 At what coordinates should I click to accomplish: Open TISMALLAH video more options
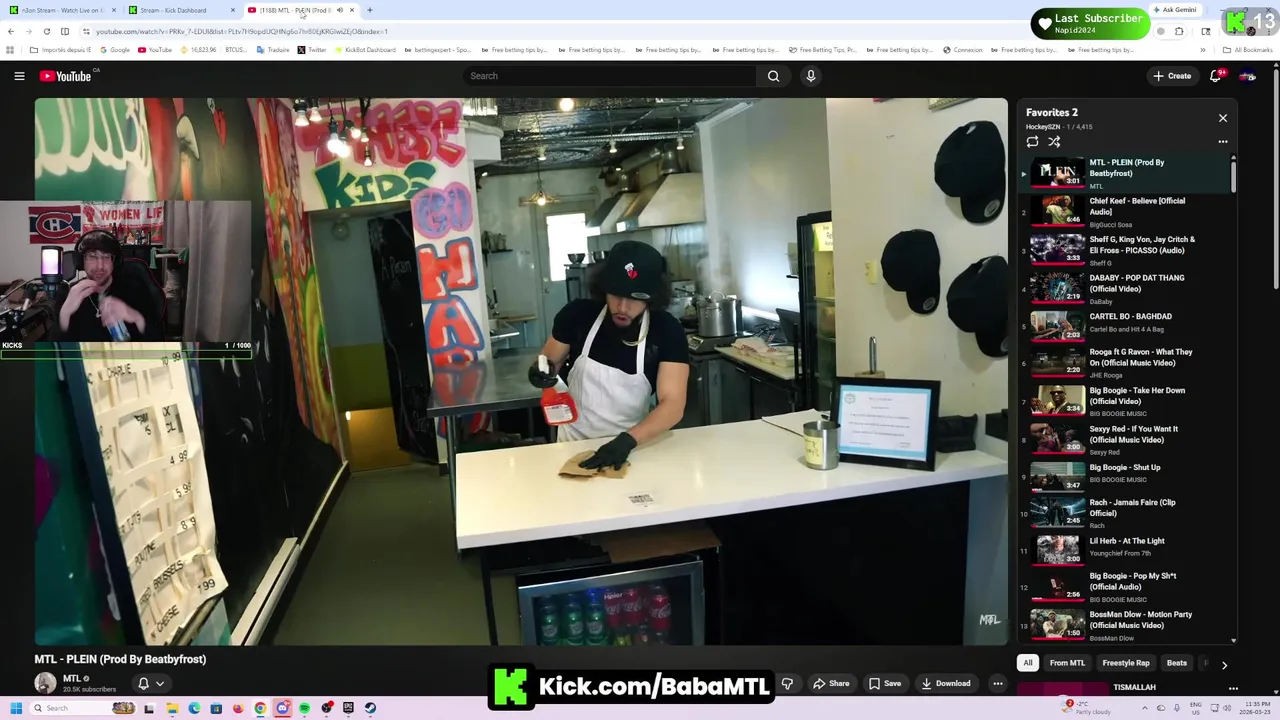pos(1233,688)
